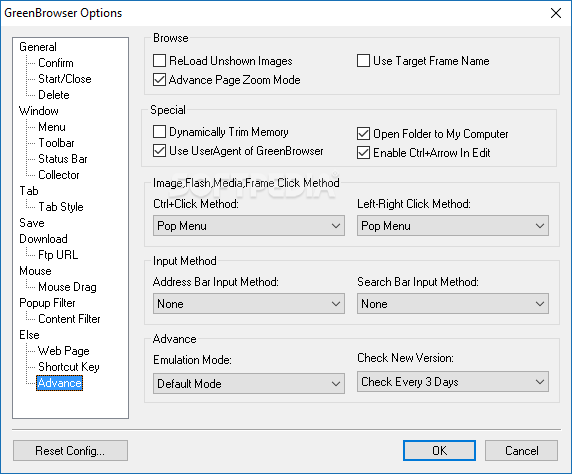Open Mouse settings category
The image size is (572, 474).
(x=35, y=271)
